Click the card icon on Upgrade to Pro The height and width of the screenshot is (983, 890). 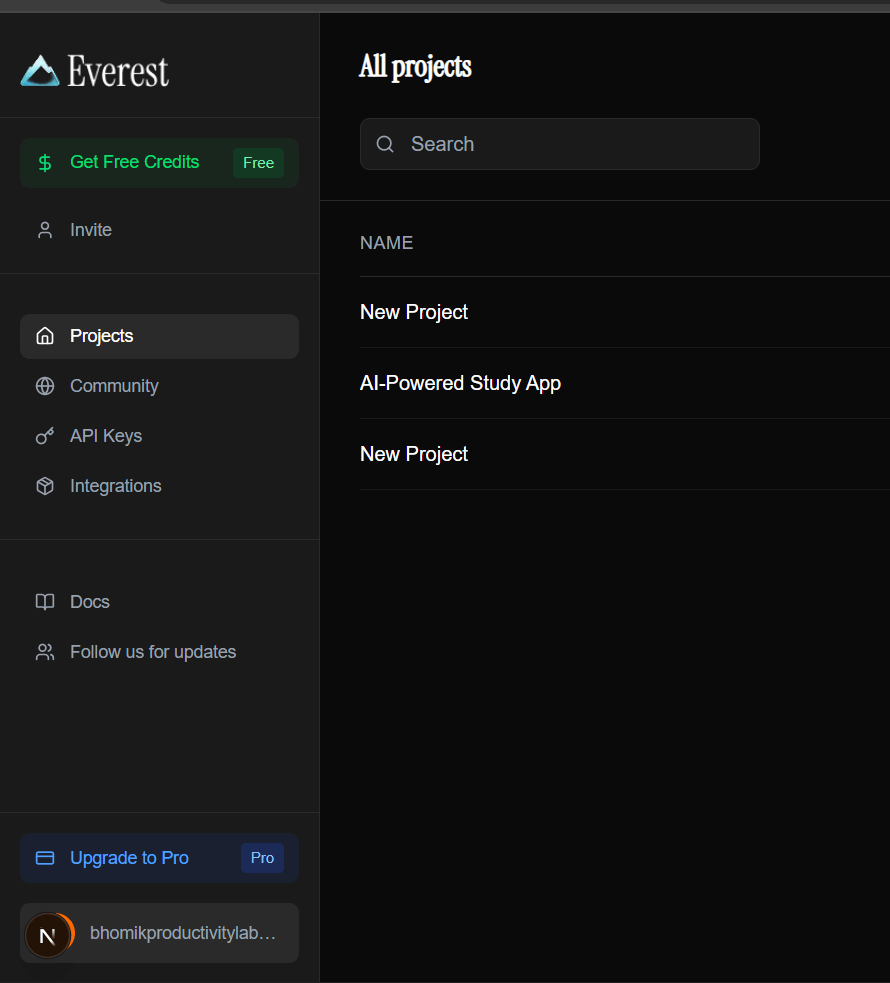(45, 858)
